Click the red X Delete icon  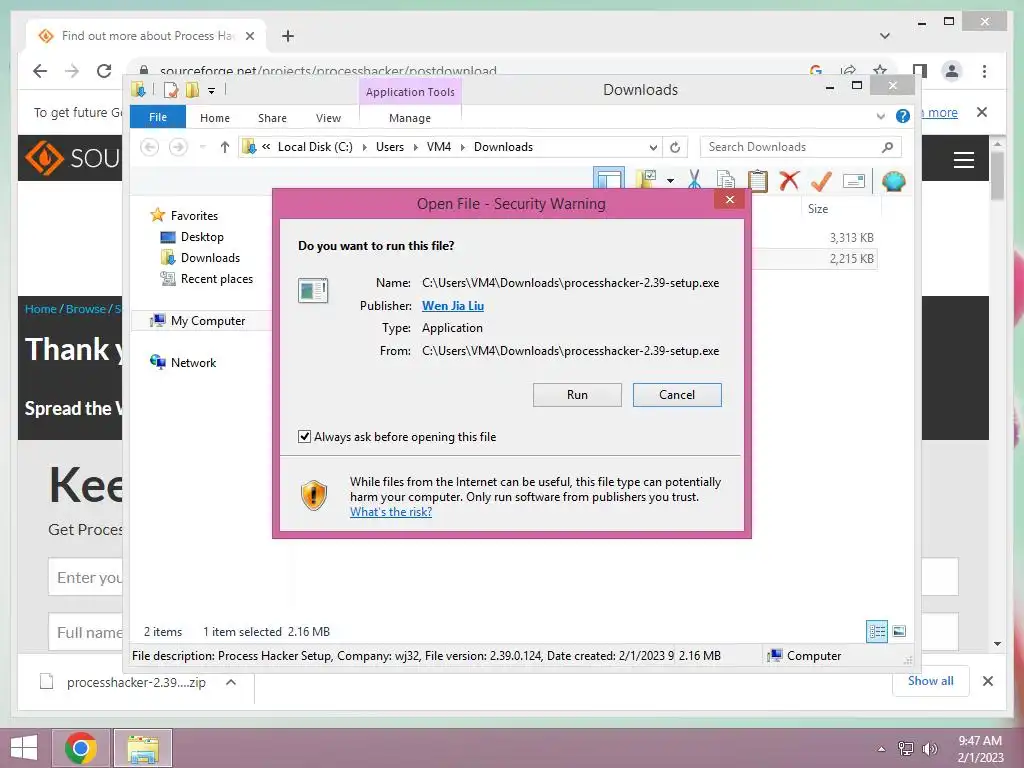coord(789,180)
